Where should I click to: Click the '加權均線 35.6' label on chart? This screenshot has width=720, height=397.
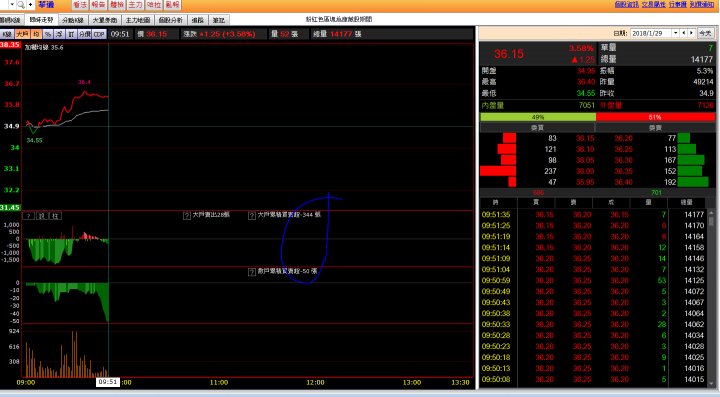(x=44, y=48)
